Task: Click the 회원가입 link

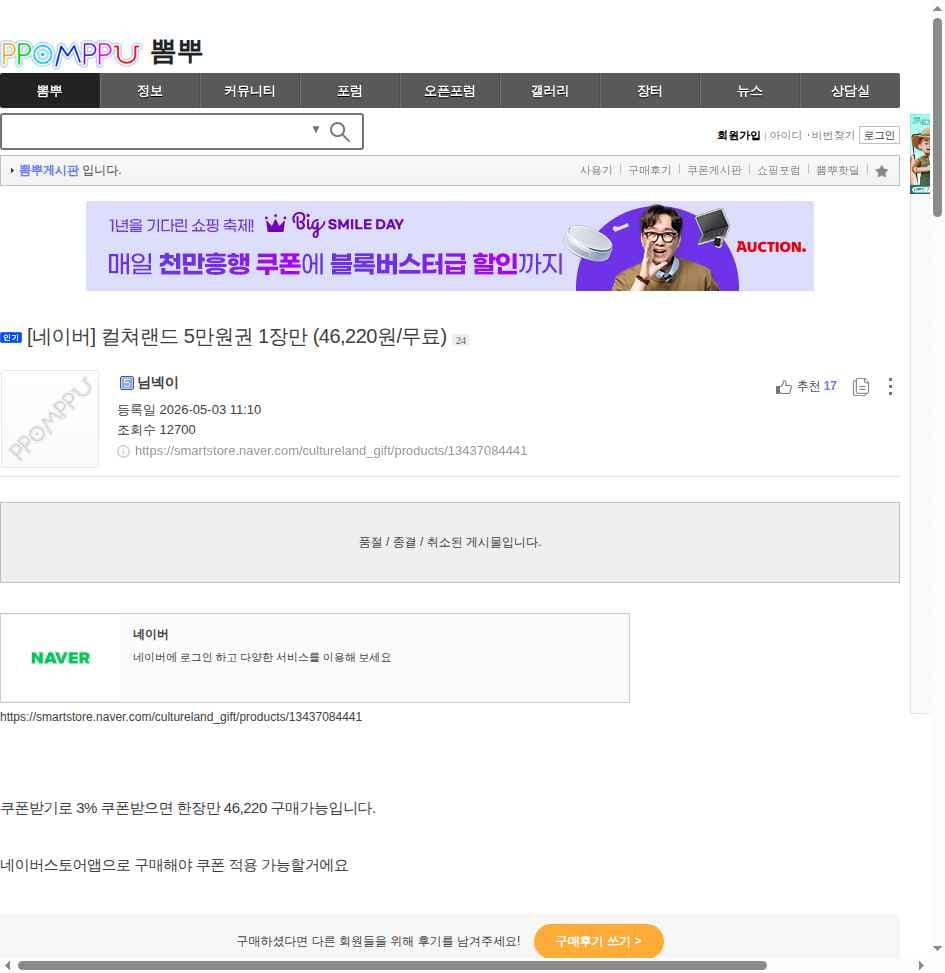Action: 738,135
